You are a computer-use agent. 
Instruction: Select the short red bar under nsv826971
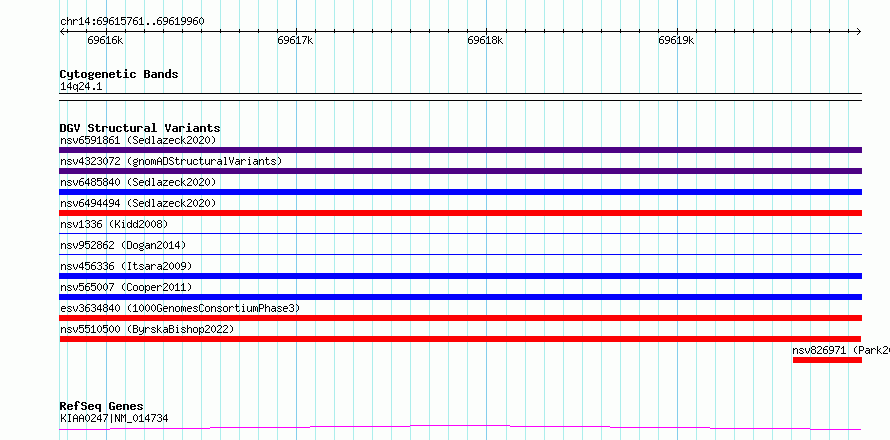(827, 360)
